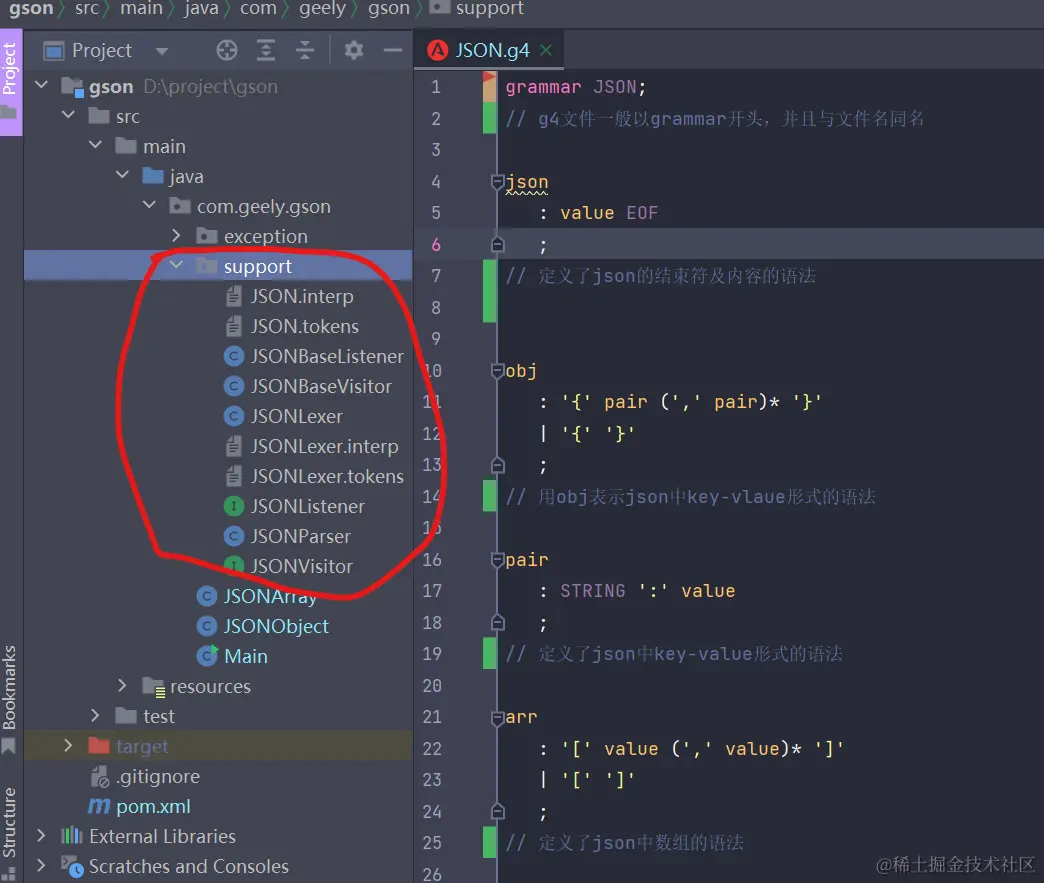Open the Bookmarks side tool tab

tap(9, 699)
